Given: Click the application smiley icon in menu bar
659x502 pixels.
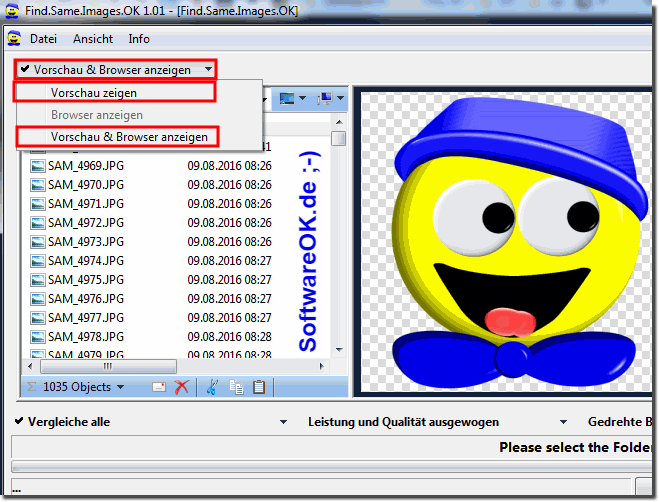Looking at the screenshot, I should pos(14,39).
